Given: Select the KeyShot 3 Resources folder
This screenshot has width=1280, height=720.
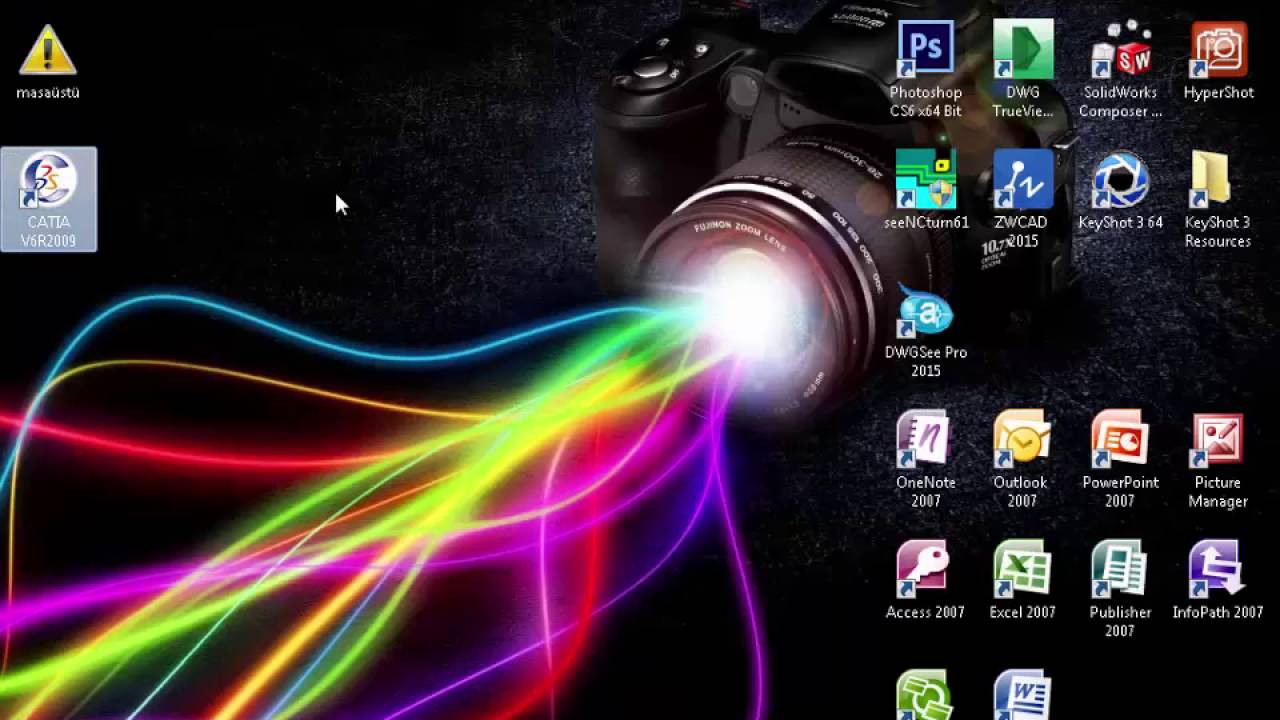Looking at the screenshot, I should coord(1218,199).
